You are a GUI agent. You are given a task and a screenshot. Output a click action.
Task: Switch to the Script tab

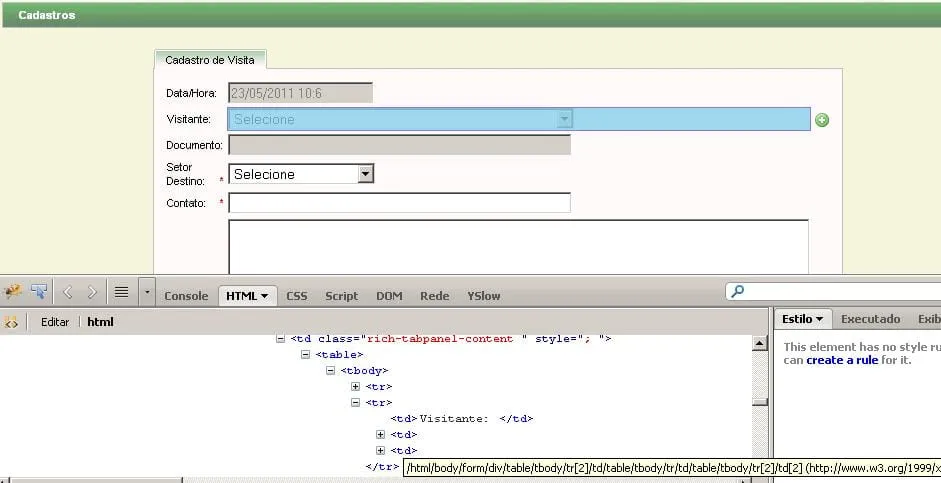pyautogui.click(x=341, y=296)
